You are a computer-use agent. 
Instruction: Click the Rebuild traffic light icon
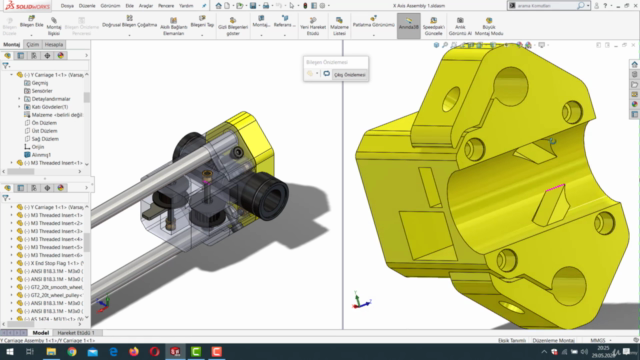[x=305, y=6]
